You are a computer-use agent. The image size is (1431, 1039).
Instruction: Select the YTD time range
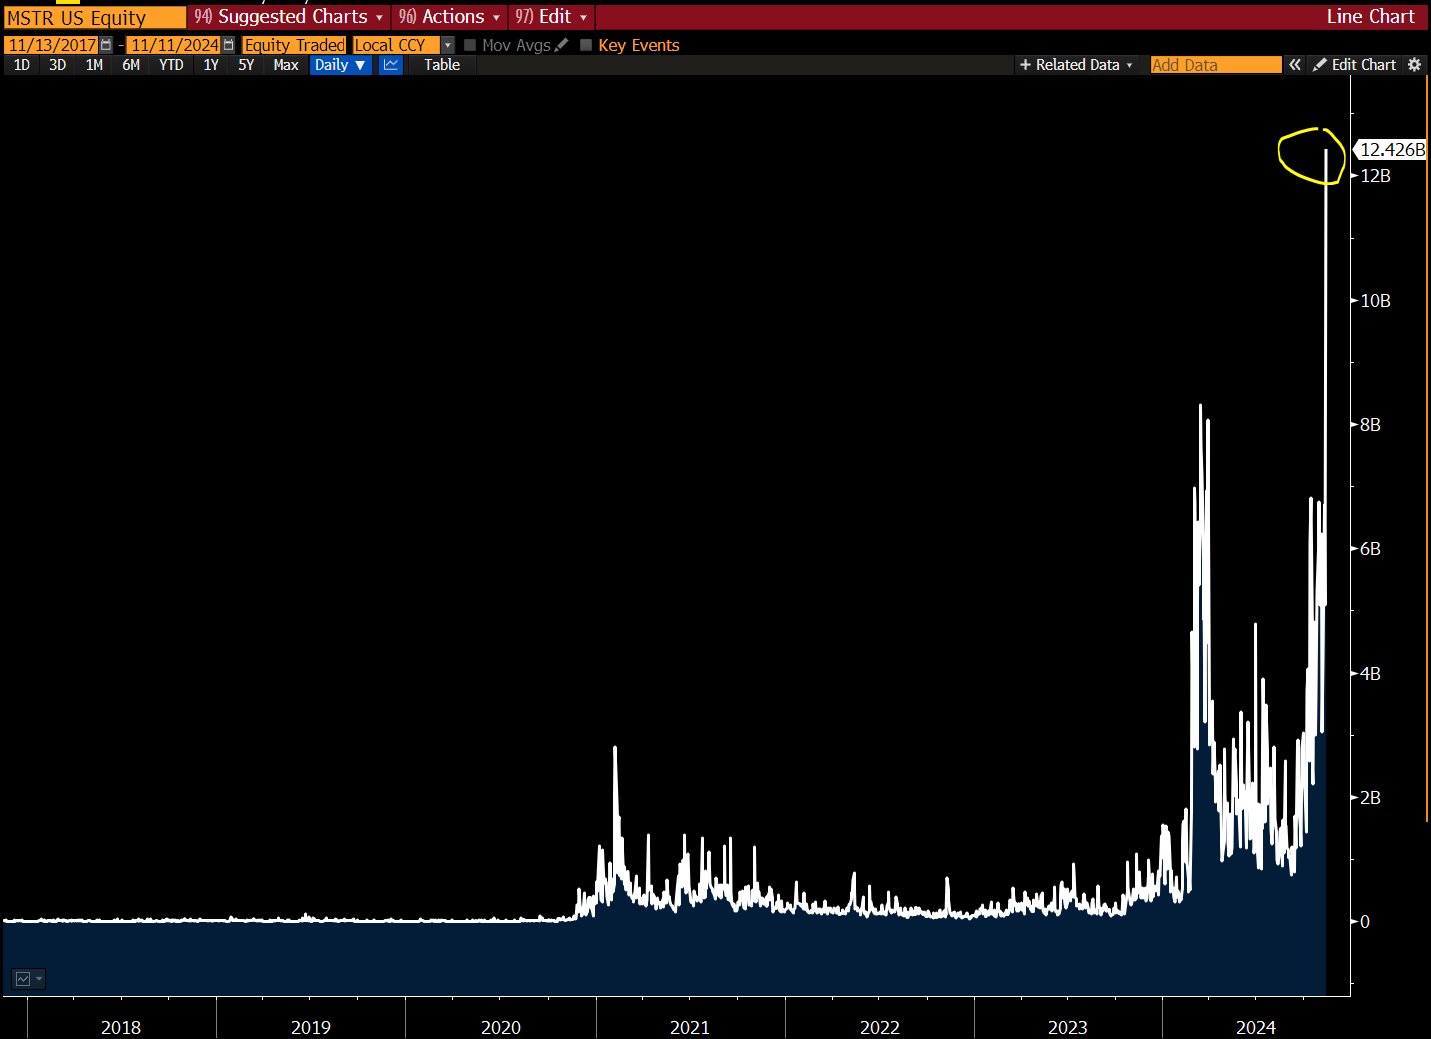click(x=171, y=65)
